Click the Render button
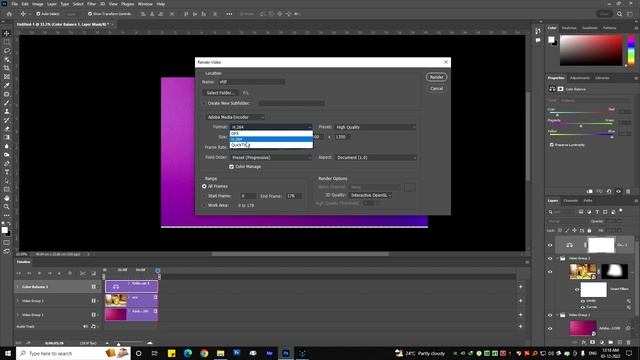This screenshot has height=360, width=640. (x=436, y=77)
